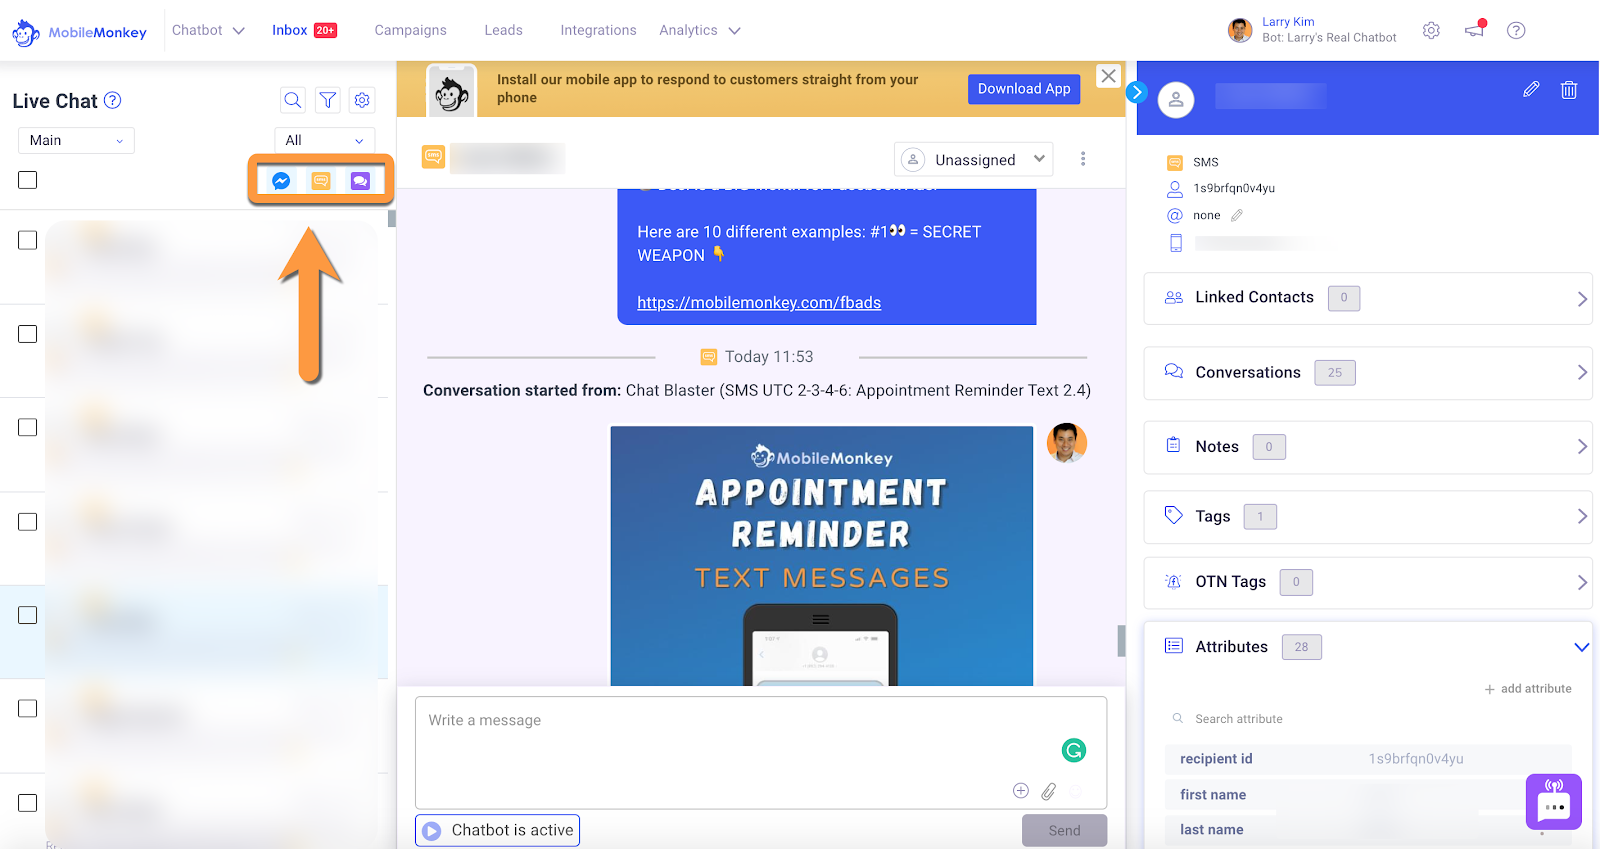The width and height of the screenshot is (1600, 849).
Task: Click the SMS channel icon beside contact name
Action: (x=433, y=157)
